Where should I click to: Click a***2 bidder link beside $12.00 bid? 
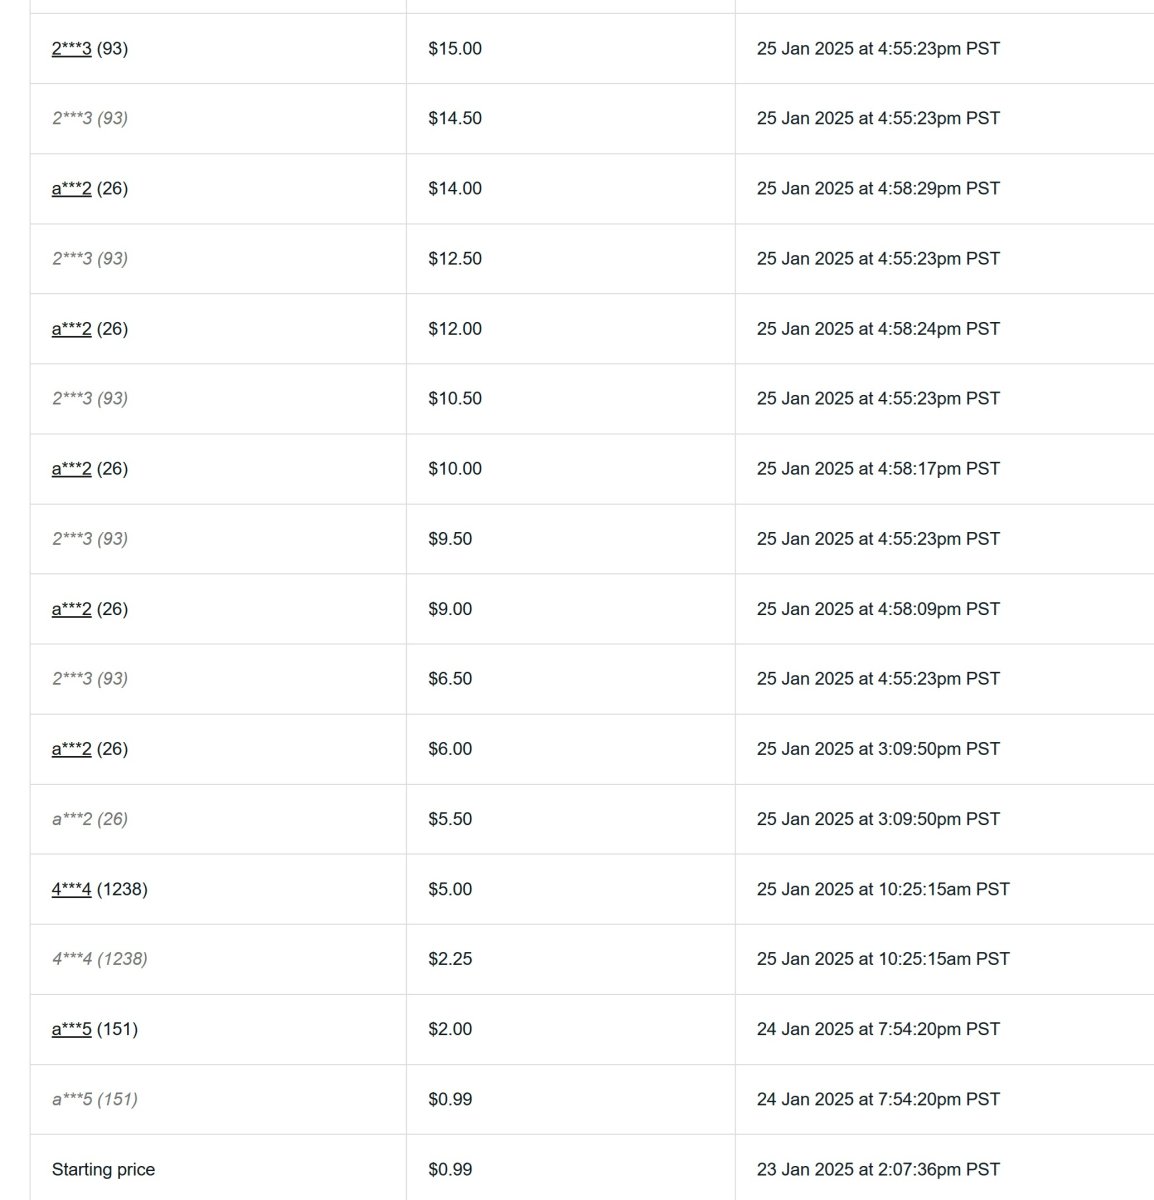tap(71, 329)
